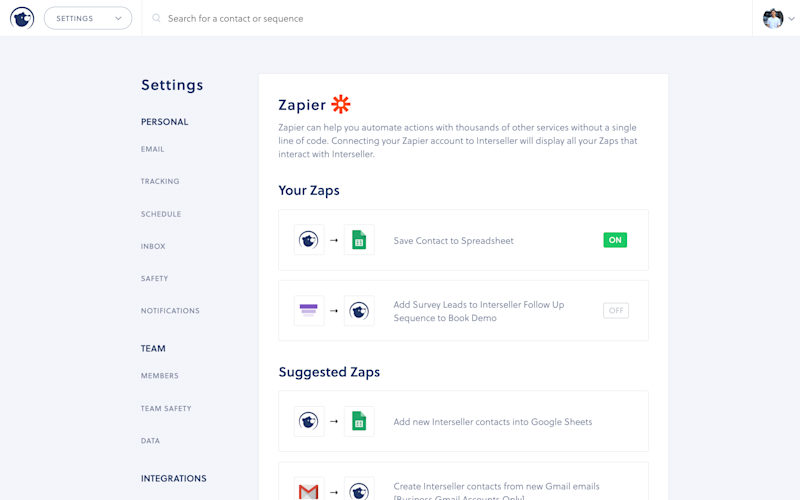Viewport: 800px width, 500px height.
Task: Select the Members team section
Action: [x=160, y=376]
